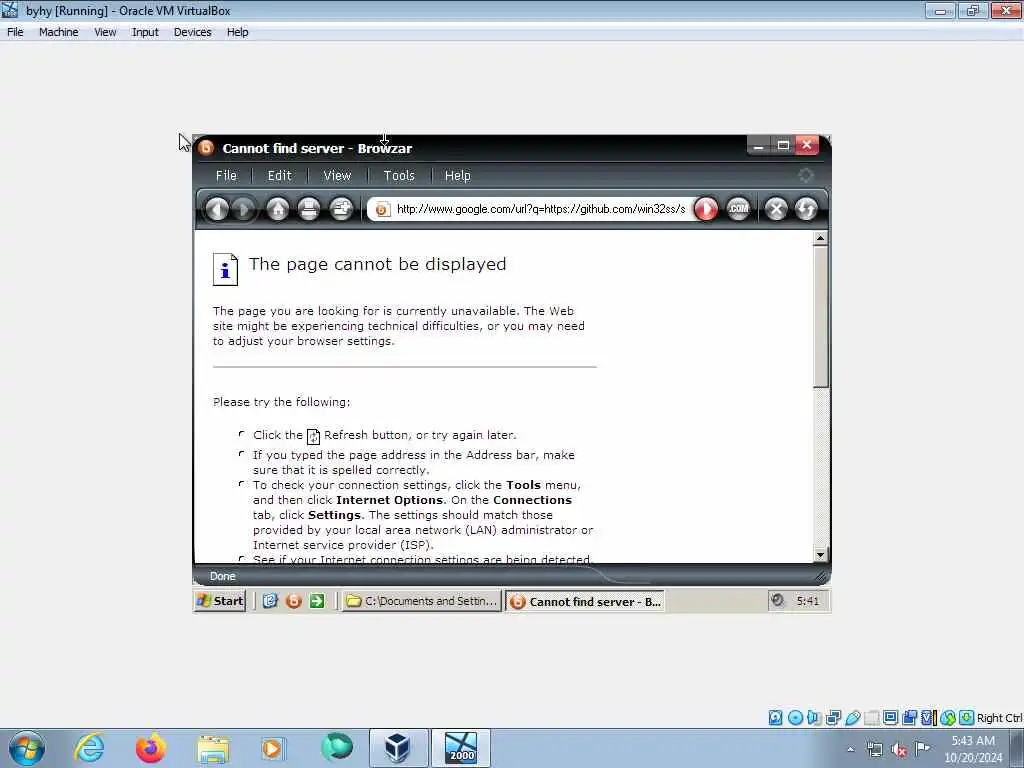Viewport: 1024px width, 768px height.
Task: Open VirtualBox Help menu
Action: tap(237, 32)
